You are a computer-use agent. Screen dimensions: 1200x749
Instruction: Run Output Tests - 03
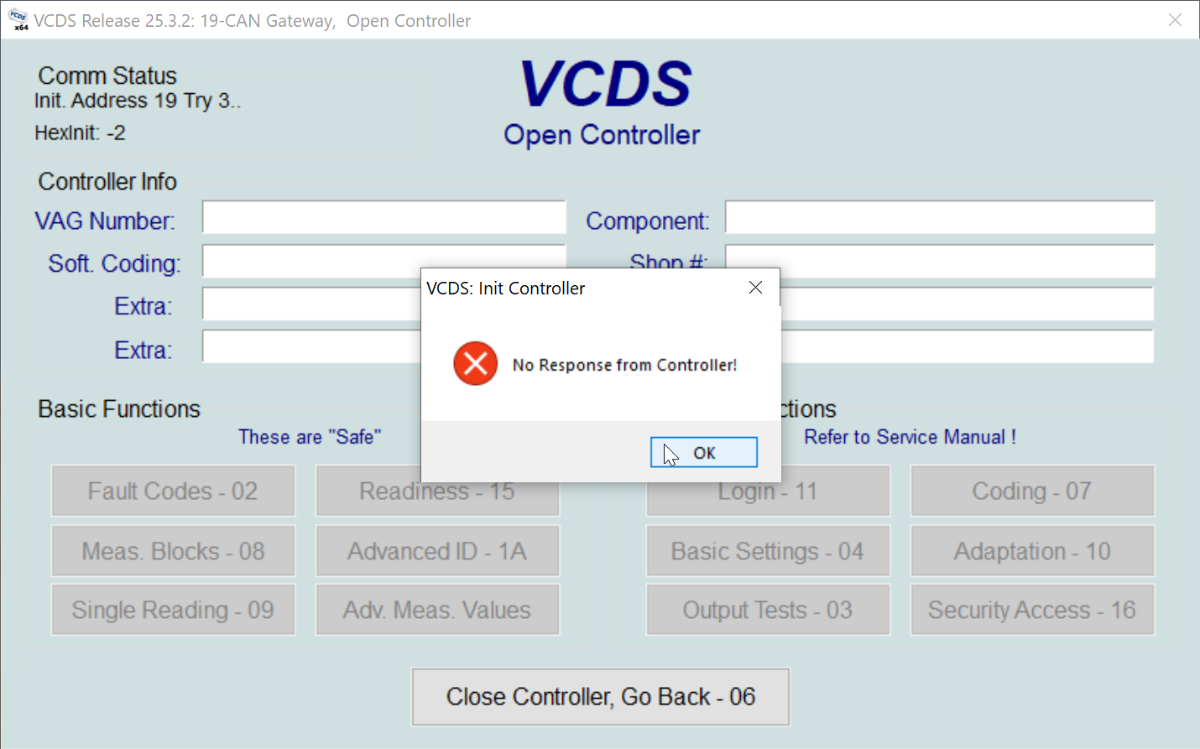point(767,610)
